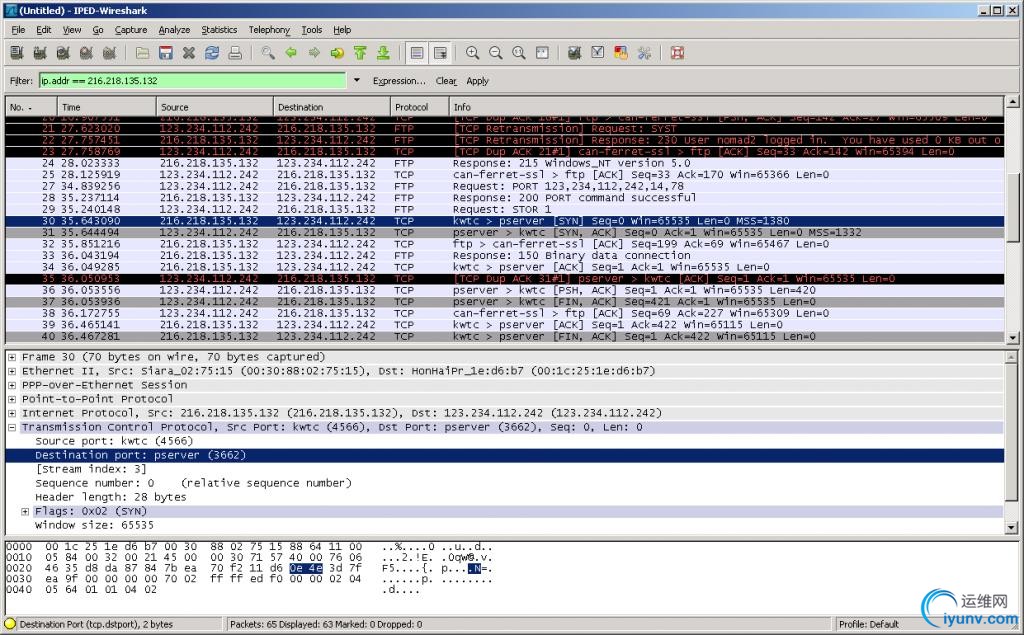Image resolution: width=1024 pixels, height=635 pixels.
Task: Click the Help lifebuoy icon
Action: [x=677, y=53]
